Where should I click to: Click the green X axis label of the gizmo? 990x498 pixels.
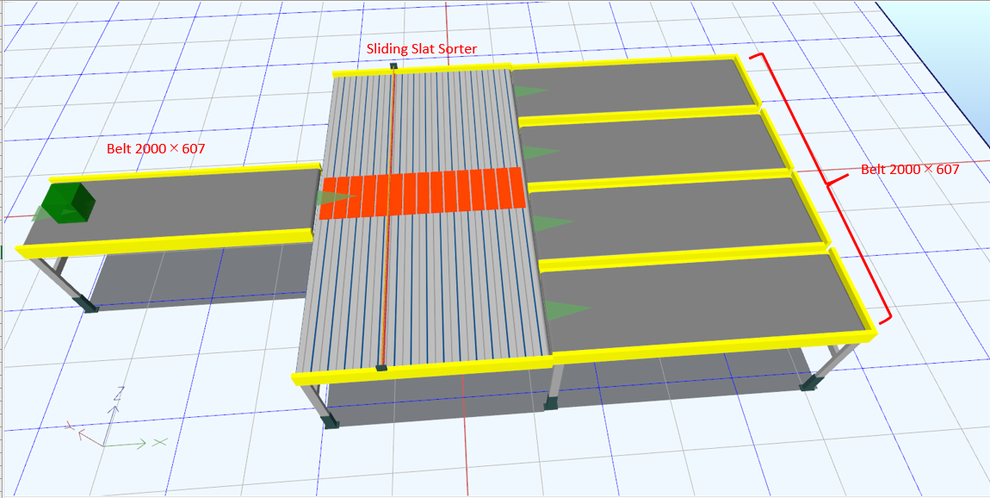pyautogui.click(x=160, y=442)
